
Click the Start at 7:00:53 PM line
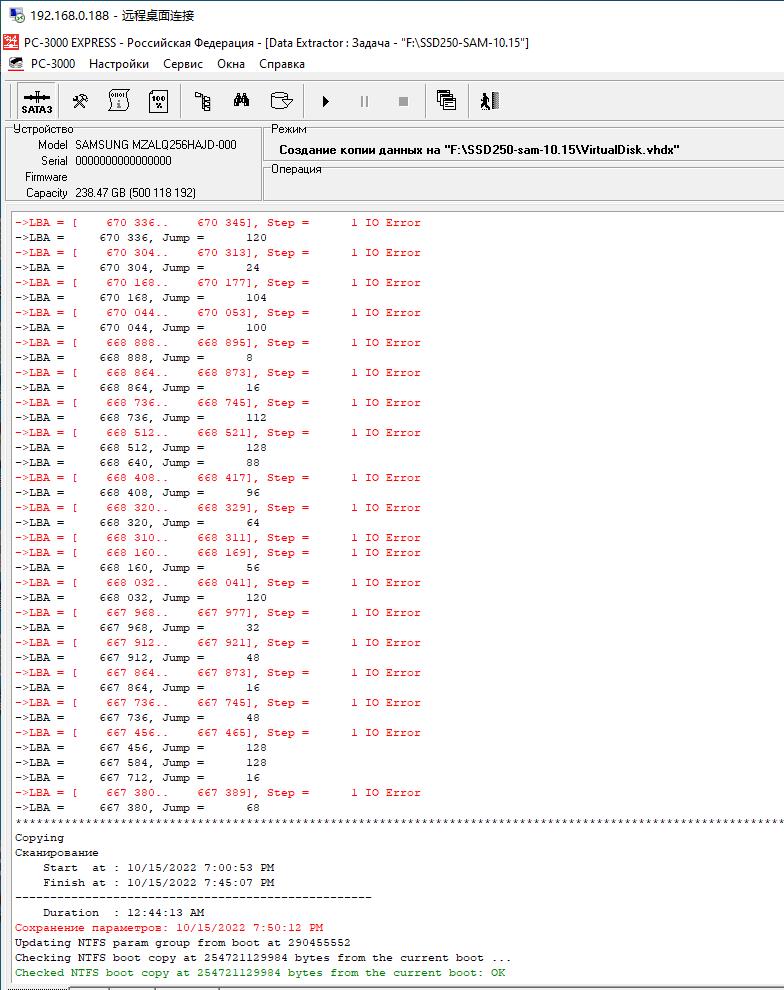click(158, 868)
